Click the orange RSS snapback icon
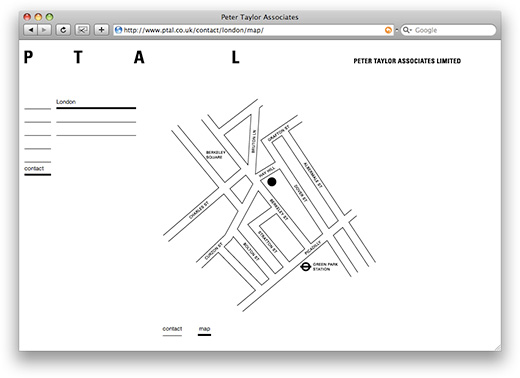The width and height of the screenshot is (520, 378). tap(388, 30)
